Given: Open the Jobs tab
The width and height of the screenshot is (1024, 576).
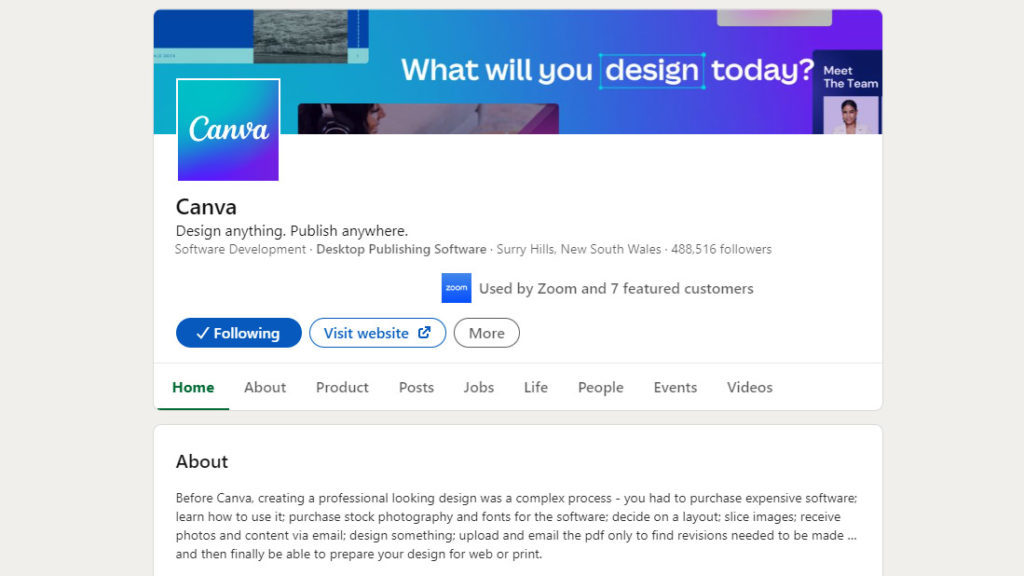Looking at the screenshot, I should point(478,387).
